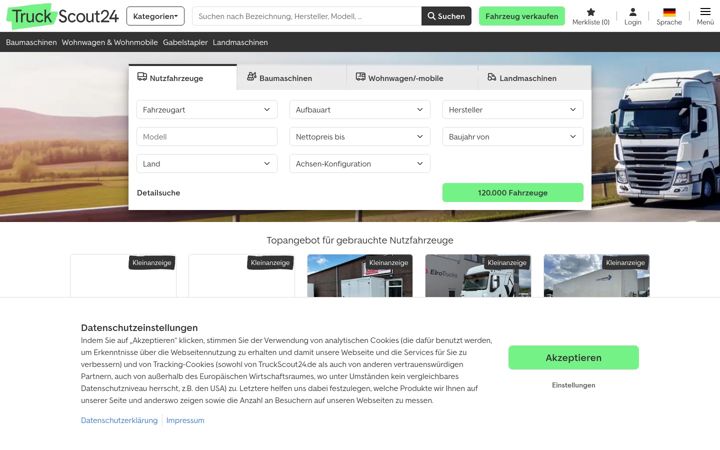Switch to the Baumaschinen search tab
The image size is (720, 450).
pos(292,78)
